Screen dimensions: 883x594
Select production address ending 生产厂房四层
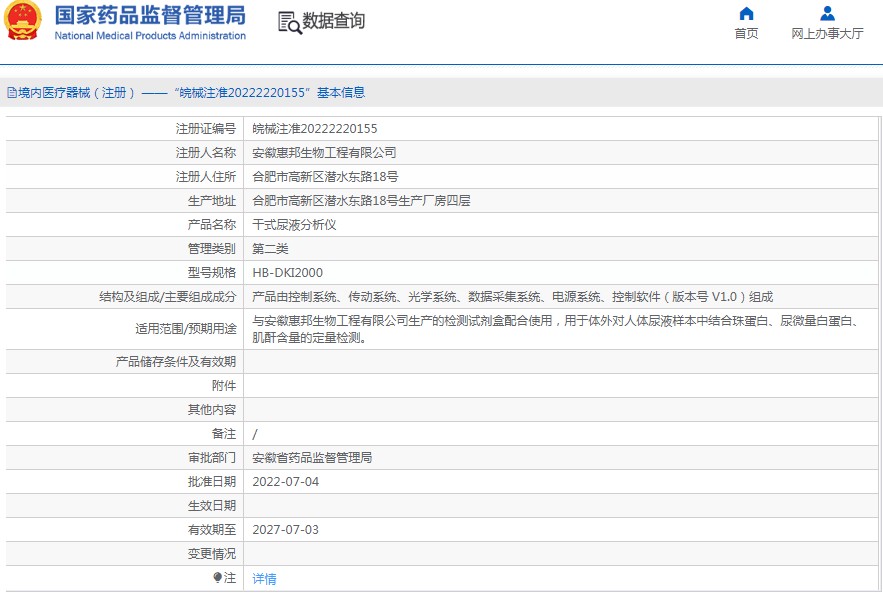[x=361, y=200]
